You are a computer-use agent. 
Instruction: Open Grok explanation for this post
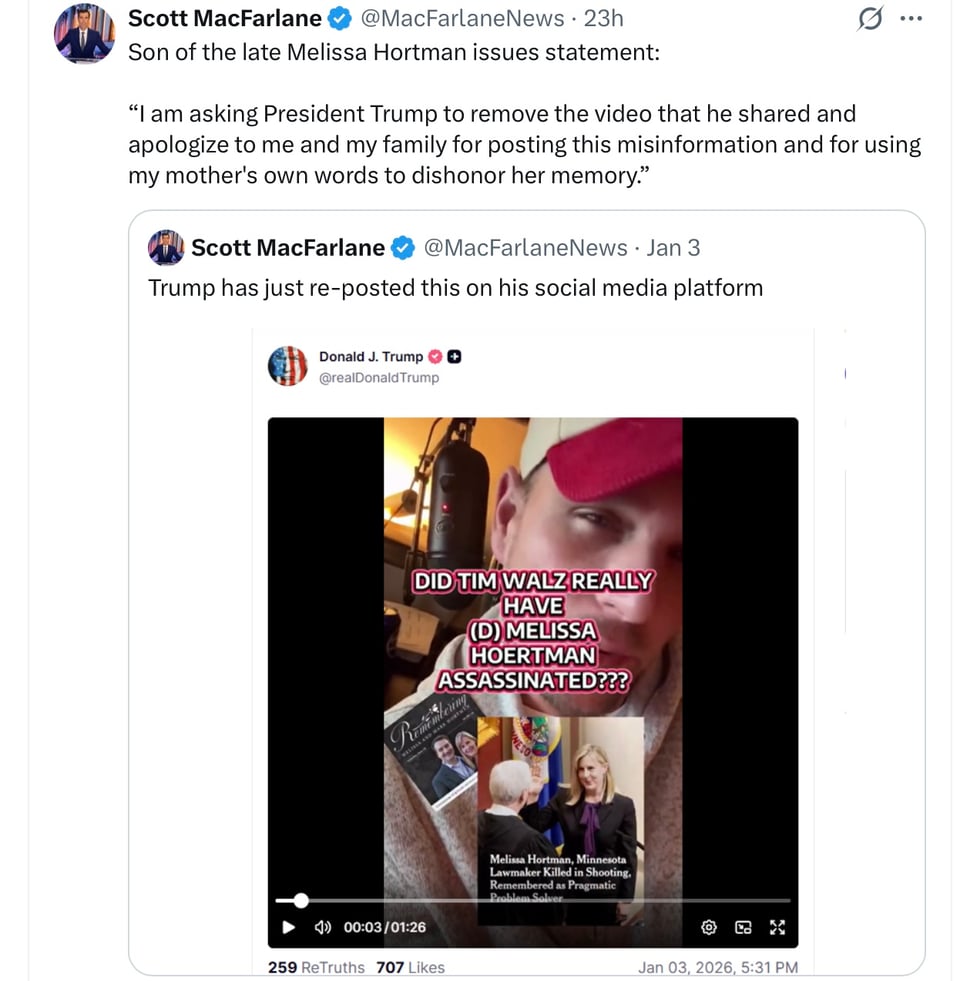(x=868, y=18)
